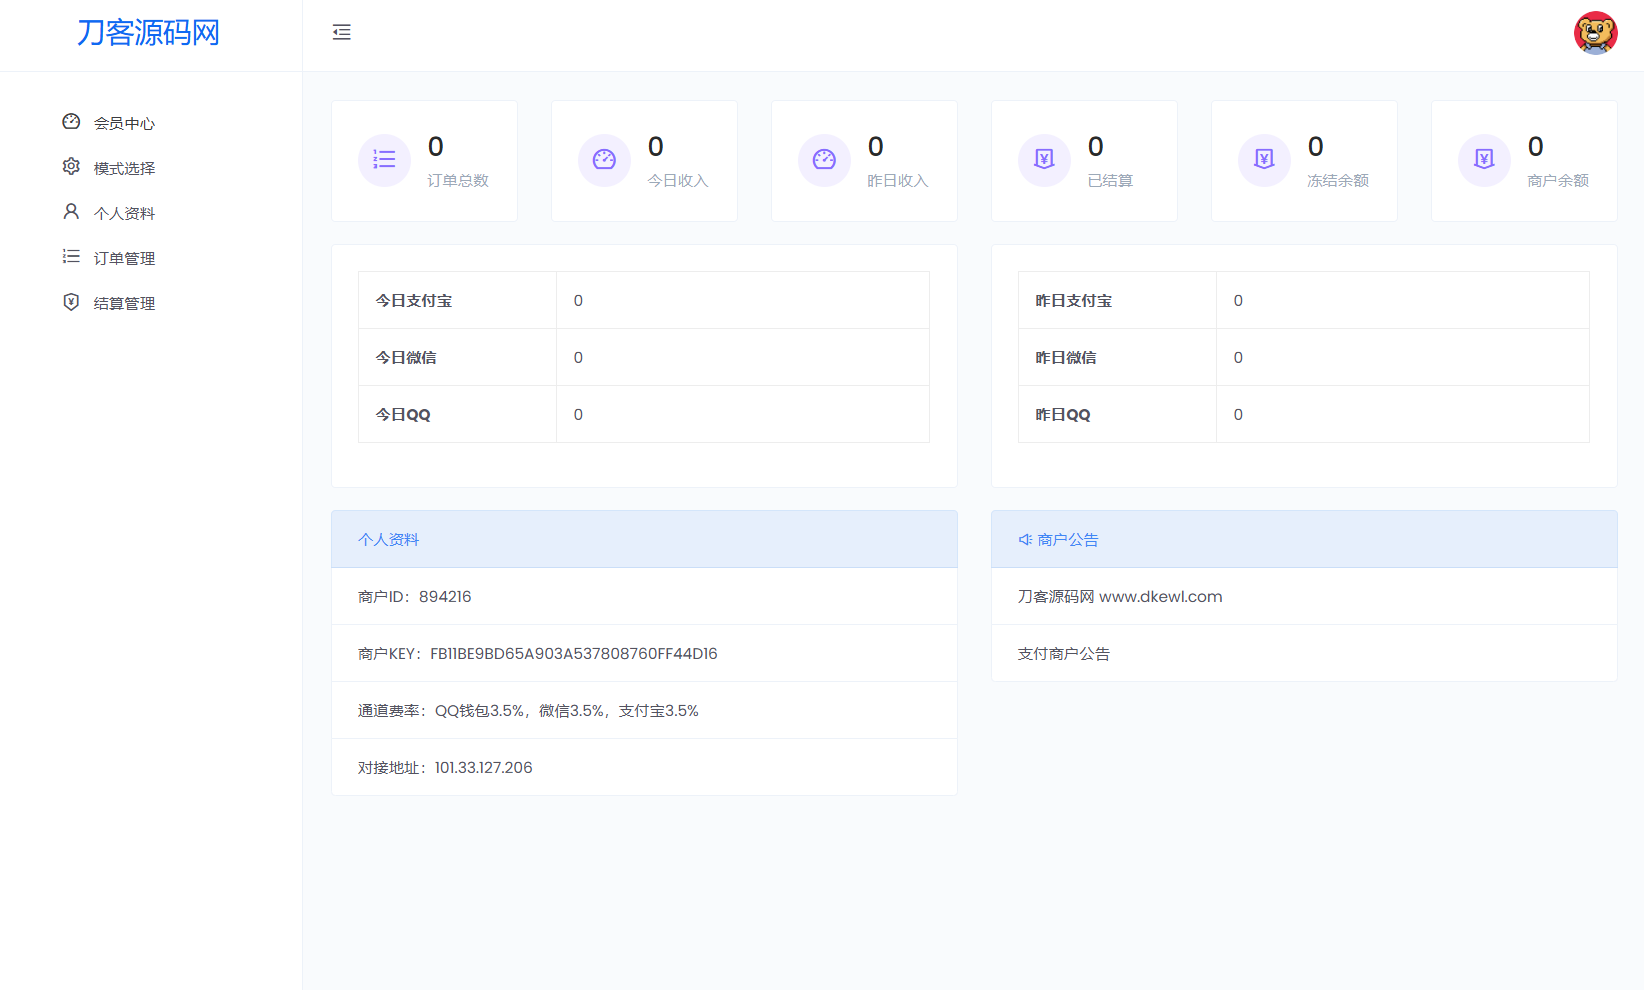This screenshot has width=1644, height=990.
Task: Select the 结算管理 shield icon
Action: pos(71,302)
